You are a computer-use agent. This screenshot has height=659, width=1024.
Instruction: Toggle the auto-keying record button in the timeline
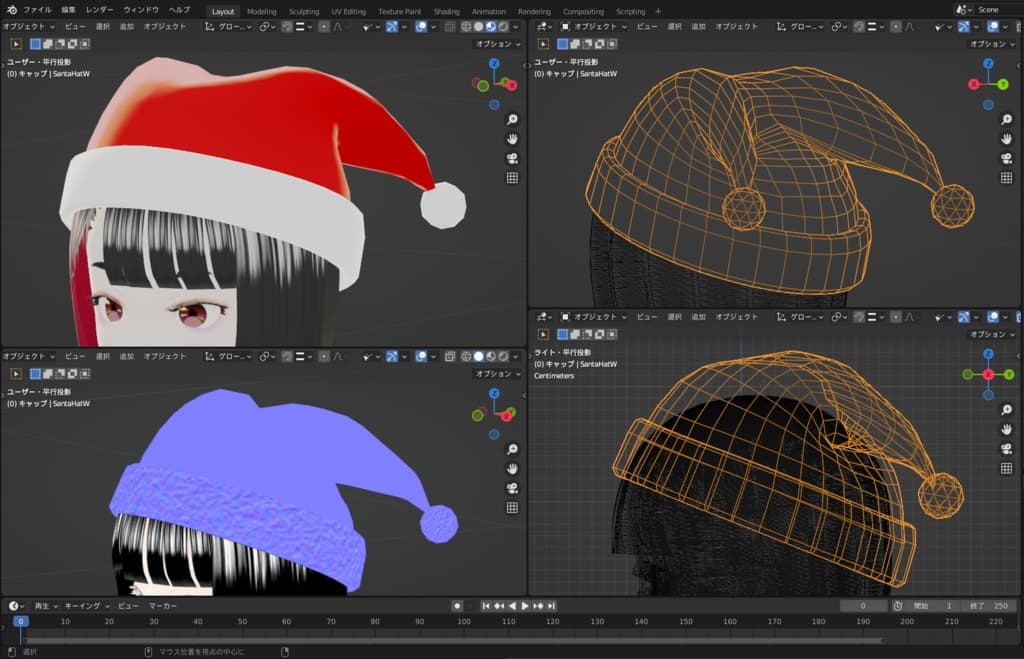[x=457, y=606]
